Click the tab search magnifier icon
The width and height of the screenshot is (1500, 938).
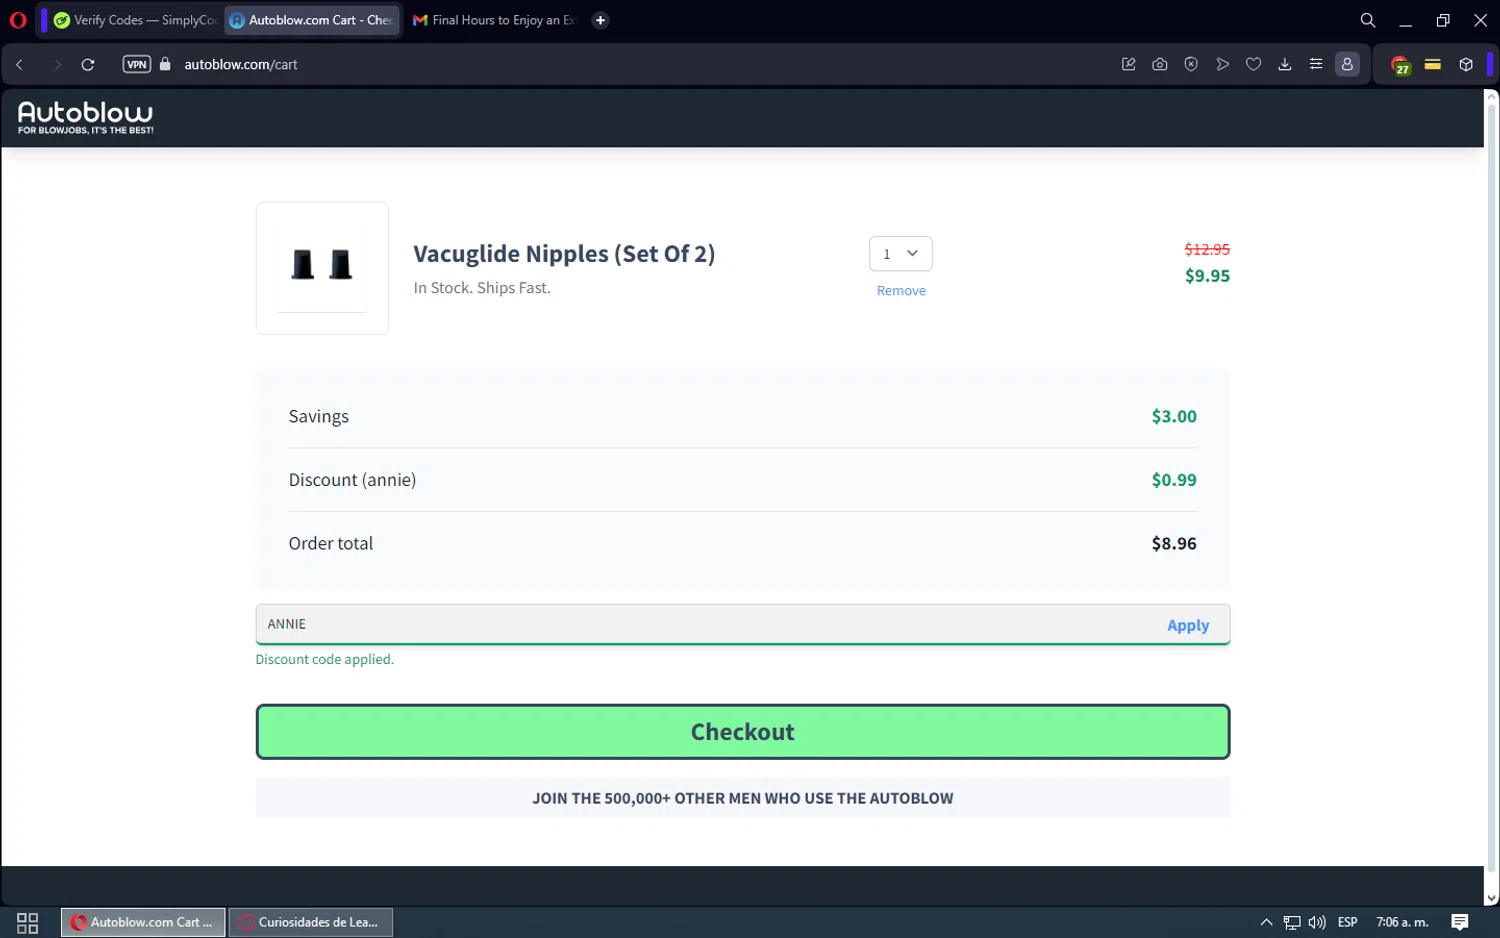pyautogui.click(x=1368, y=20)
